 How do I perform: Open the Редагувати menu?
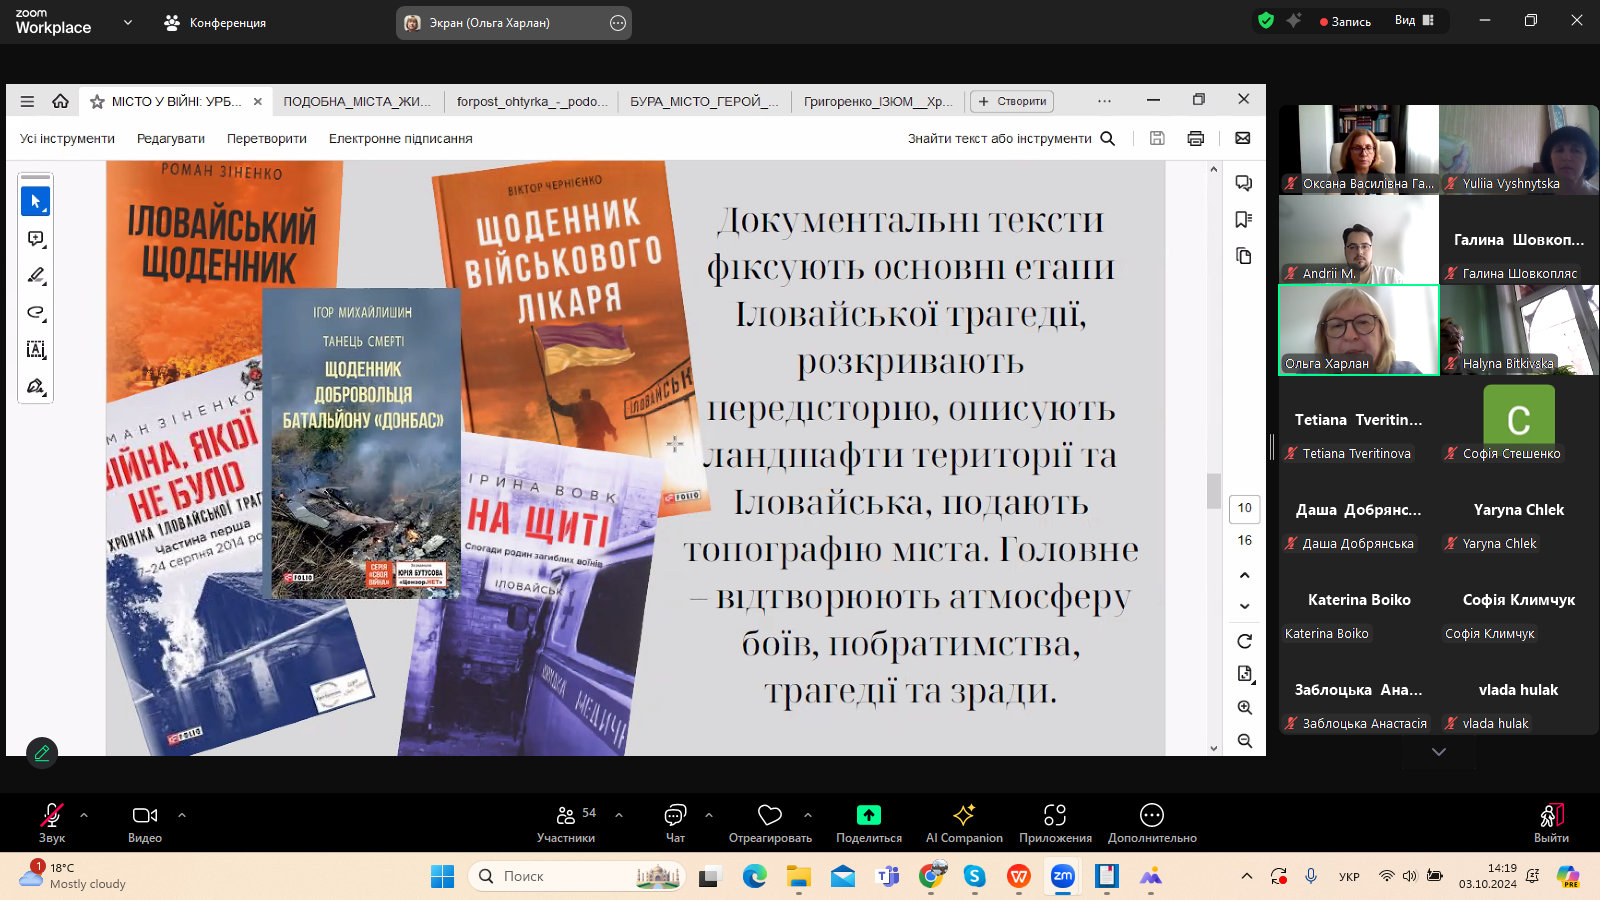click(171, 139)
